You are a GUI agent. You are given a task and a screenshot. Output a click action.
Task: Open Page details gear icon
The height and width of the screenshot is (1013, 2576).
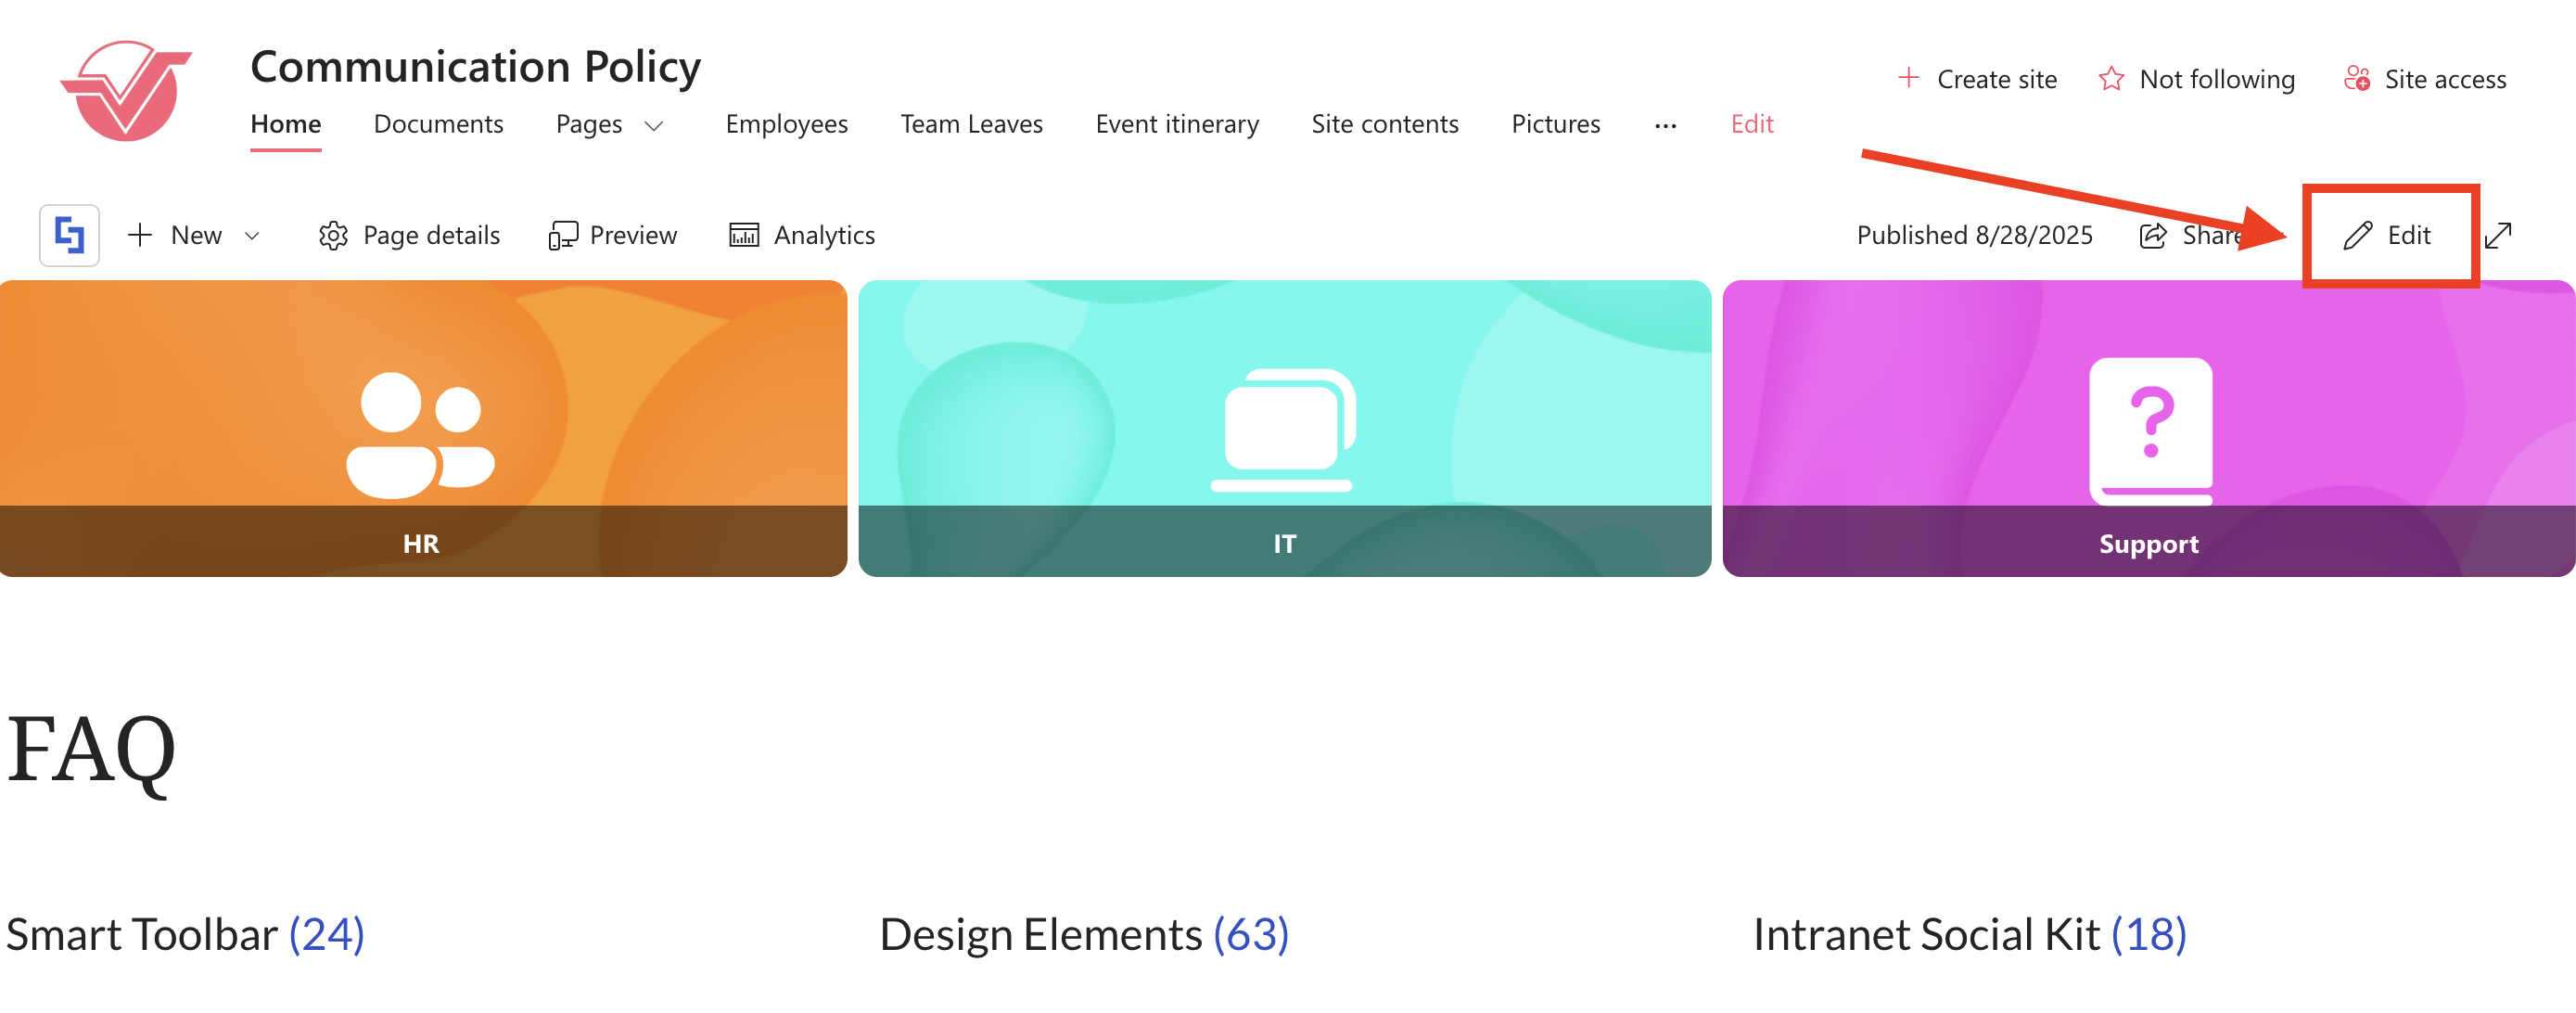[333, 236]
